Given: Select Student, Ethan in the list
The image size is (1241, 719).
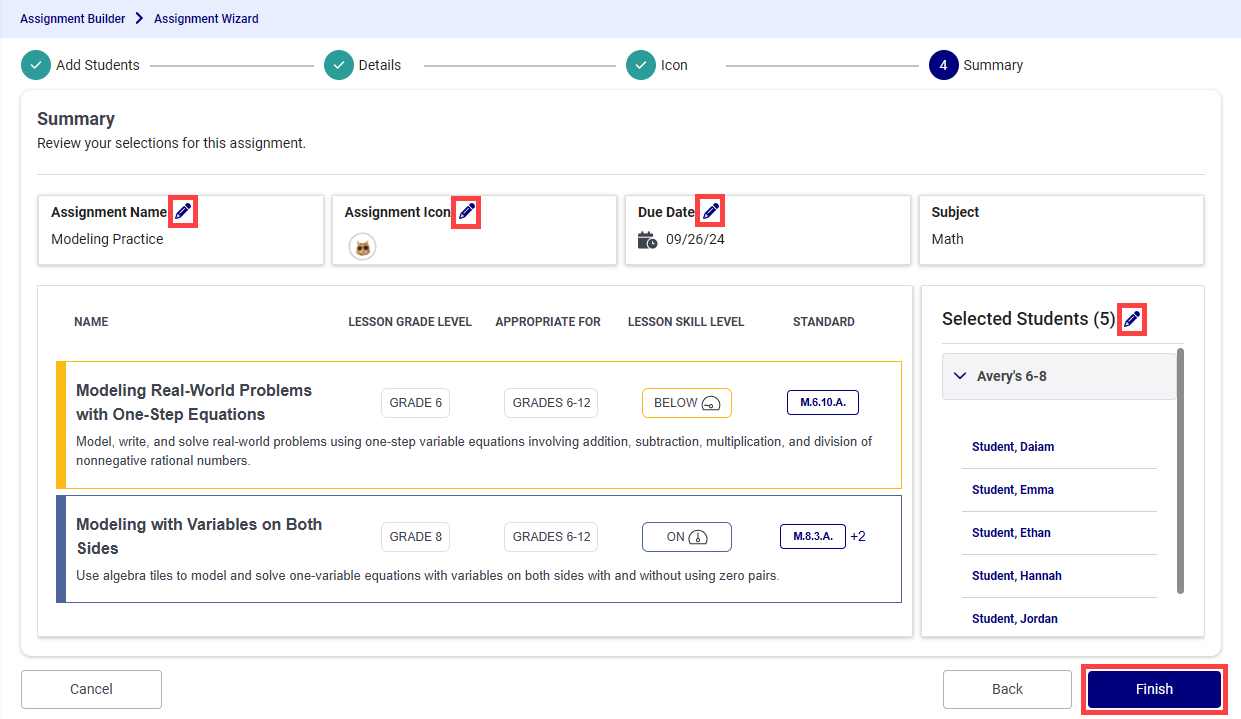Looking at the screenshot, I should (1011, 533).
